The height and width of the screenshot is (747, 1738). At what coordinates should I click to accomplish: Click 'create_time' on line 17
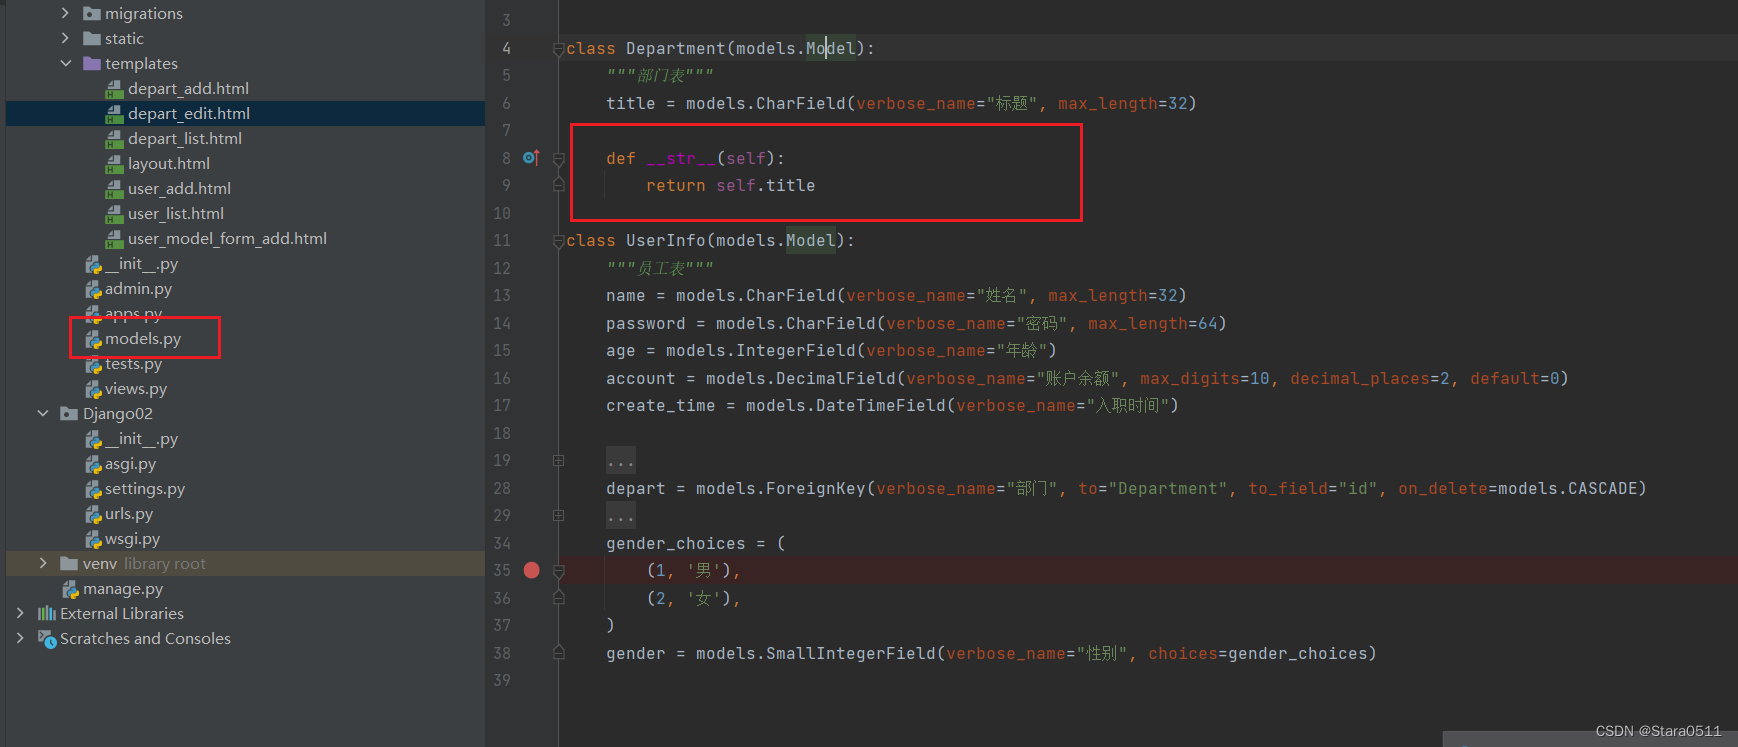click(661, 405)
